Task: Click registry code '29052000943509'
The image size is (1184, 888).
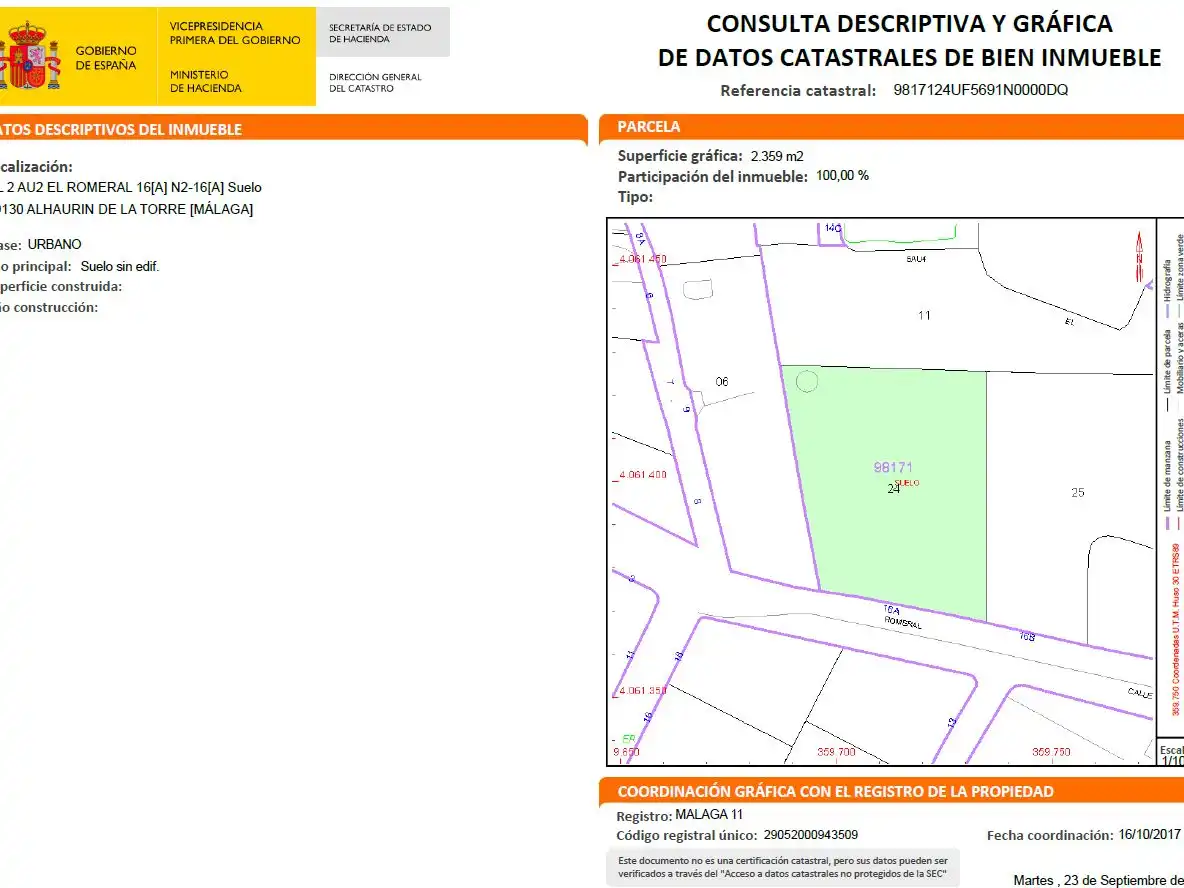Action: pos(810,835)
